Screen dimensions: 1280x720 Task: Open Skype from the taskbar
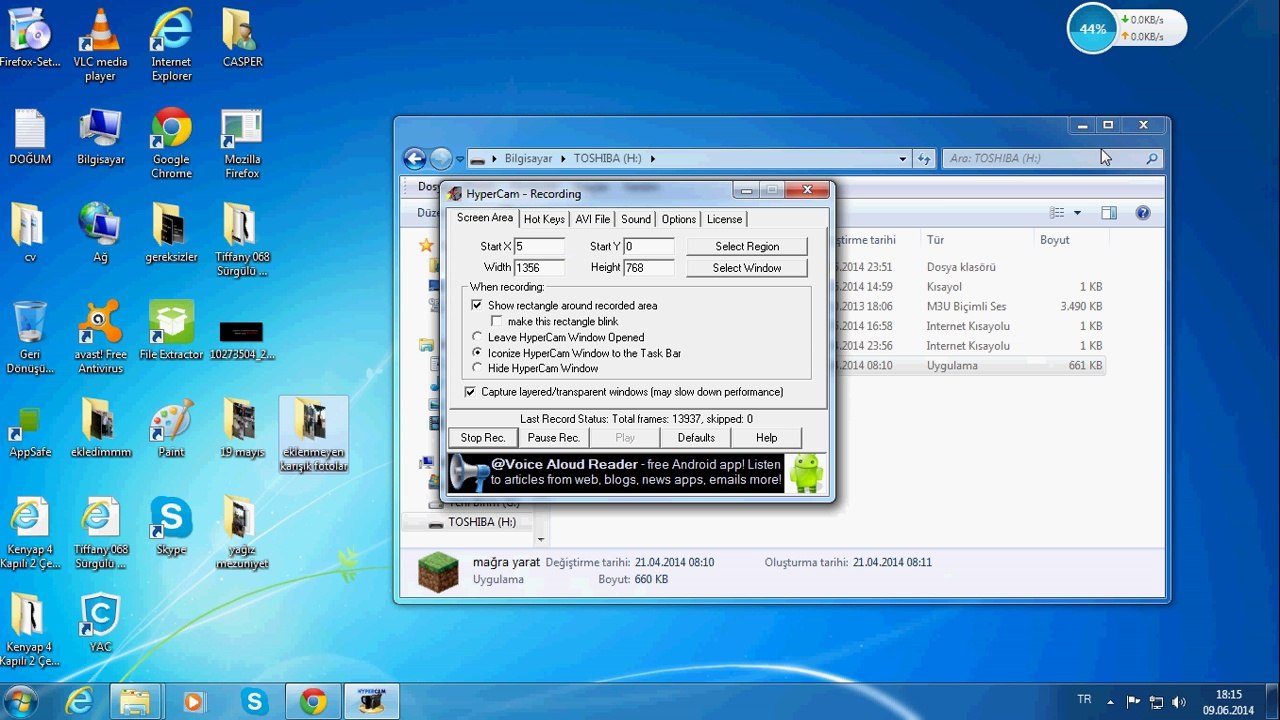pos(254,702)
